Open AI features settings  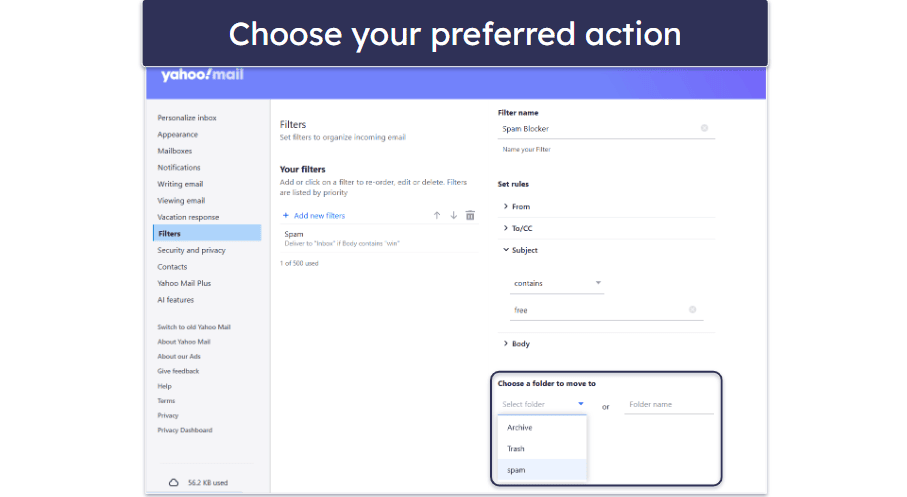[x=176, y=300]
